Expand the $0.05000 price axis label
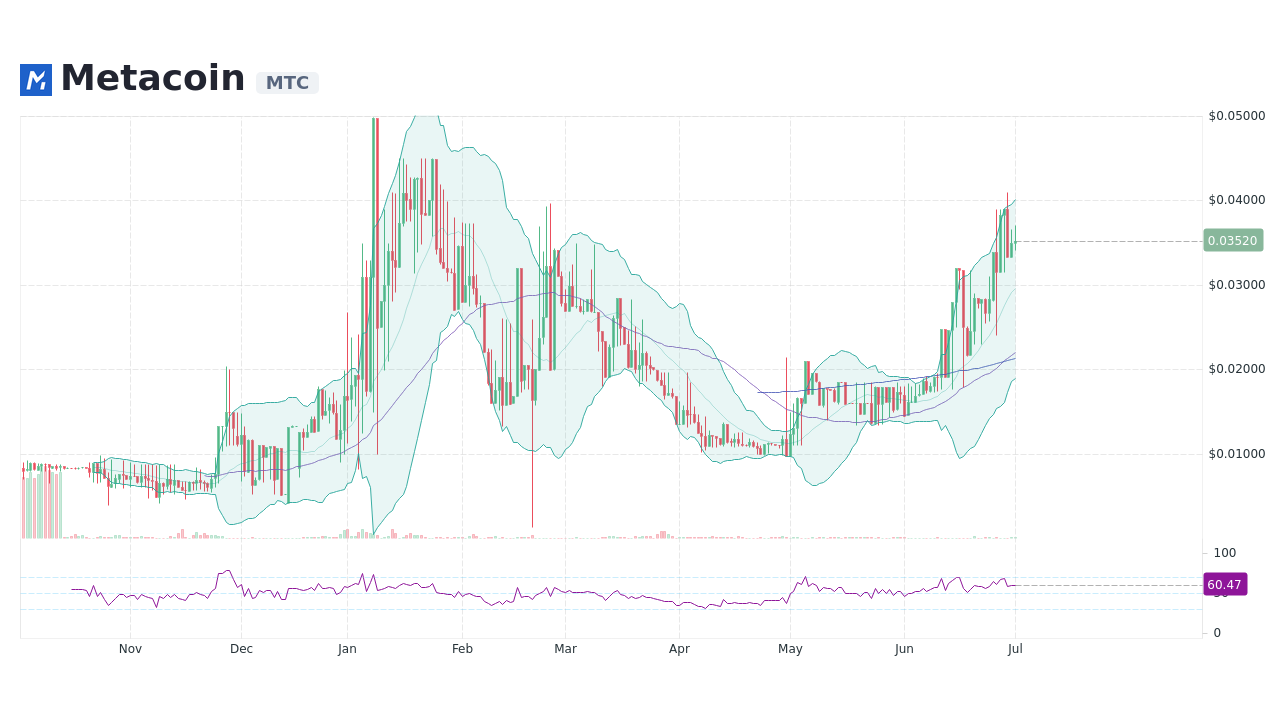The image size is (1280, 720). tap(1235, 116)
